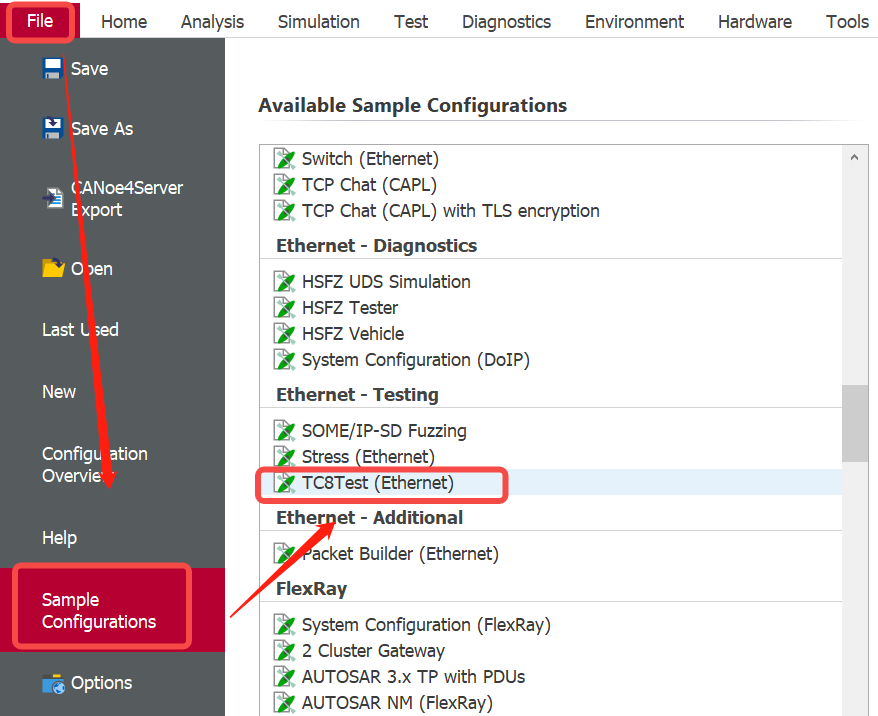Open the File tab
The height and width of the screenshot is (716, 878).
pyautogui.click(x=40, y=21)
